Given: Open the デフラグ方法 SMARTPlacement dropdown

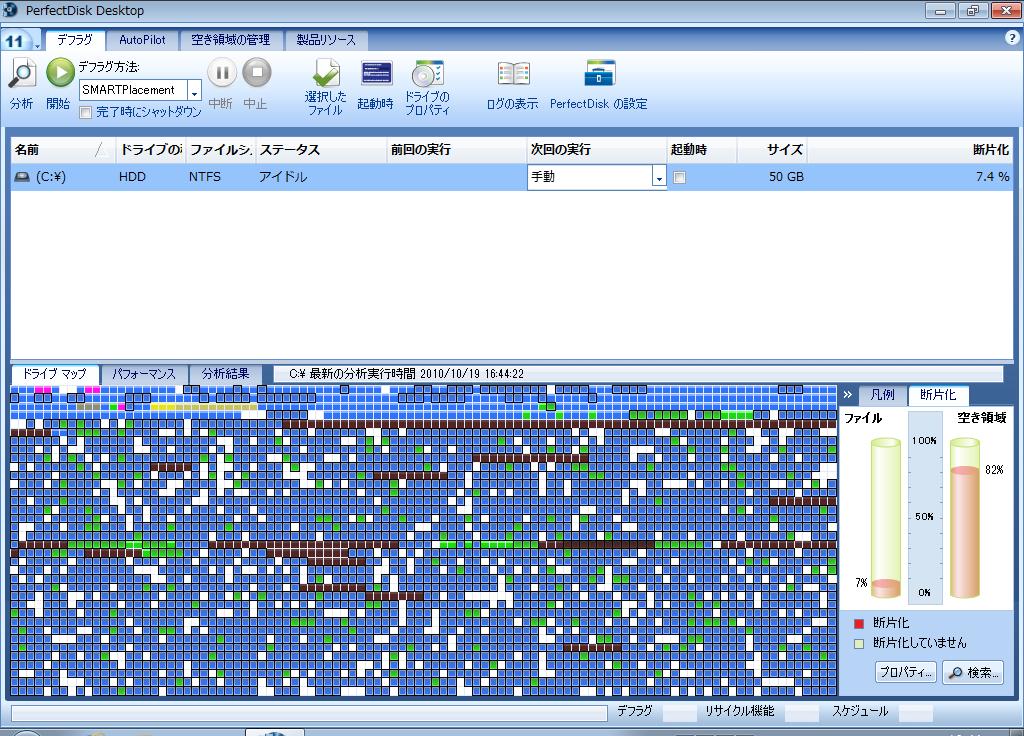Looking at the screenshot, I should 194,90.
